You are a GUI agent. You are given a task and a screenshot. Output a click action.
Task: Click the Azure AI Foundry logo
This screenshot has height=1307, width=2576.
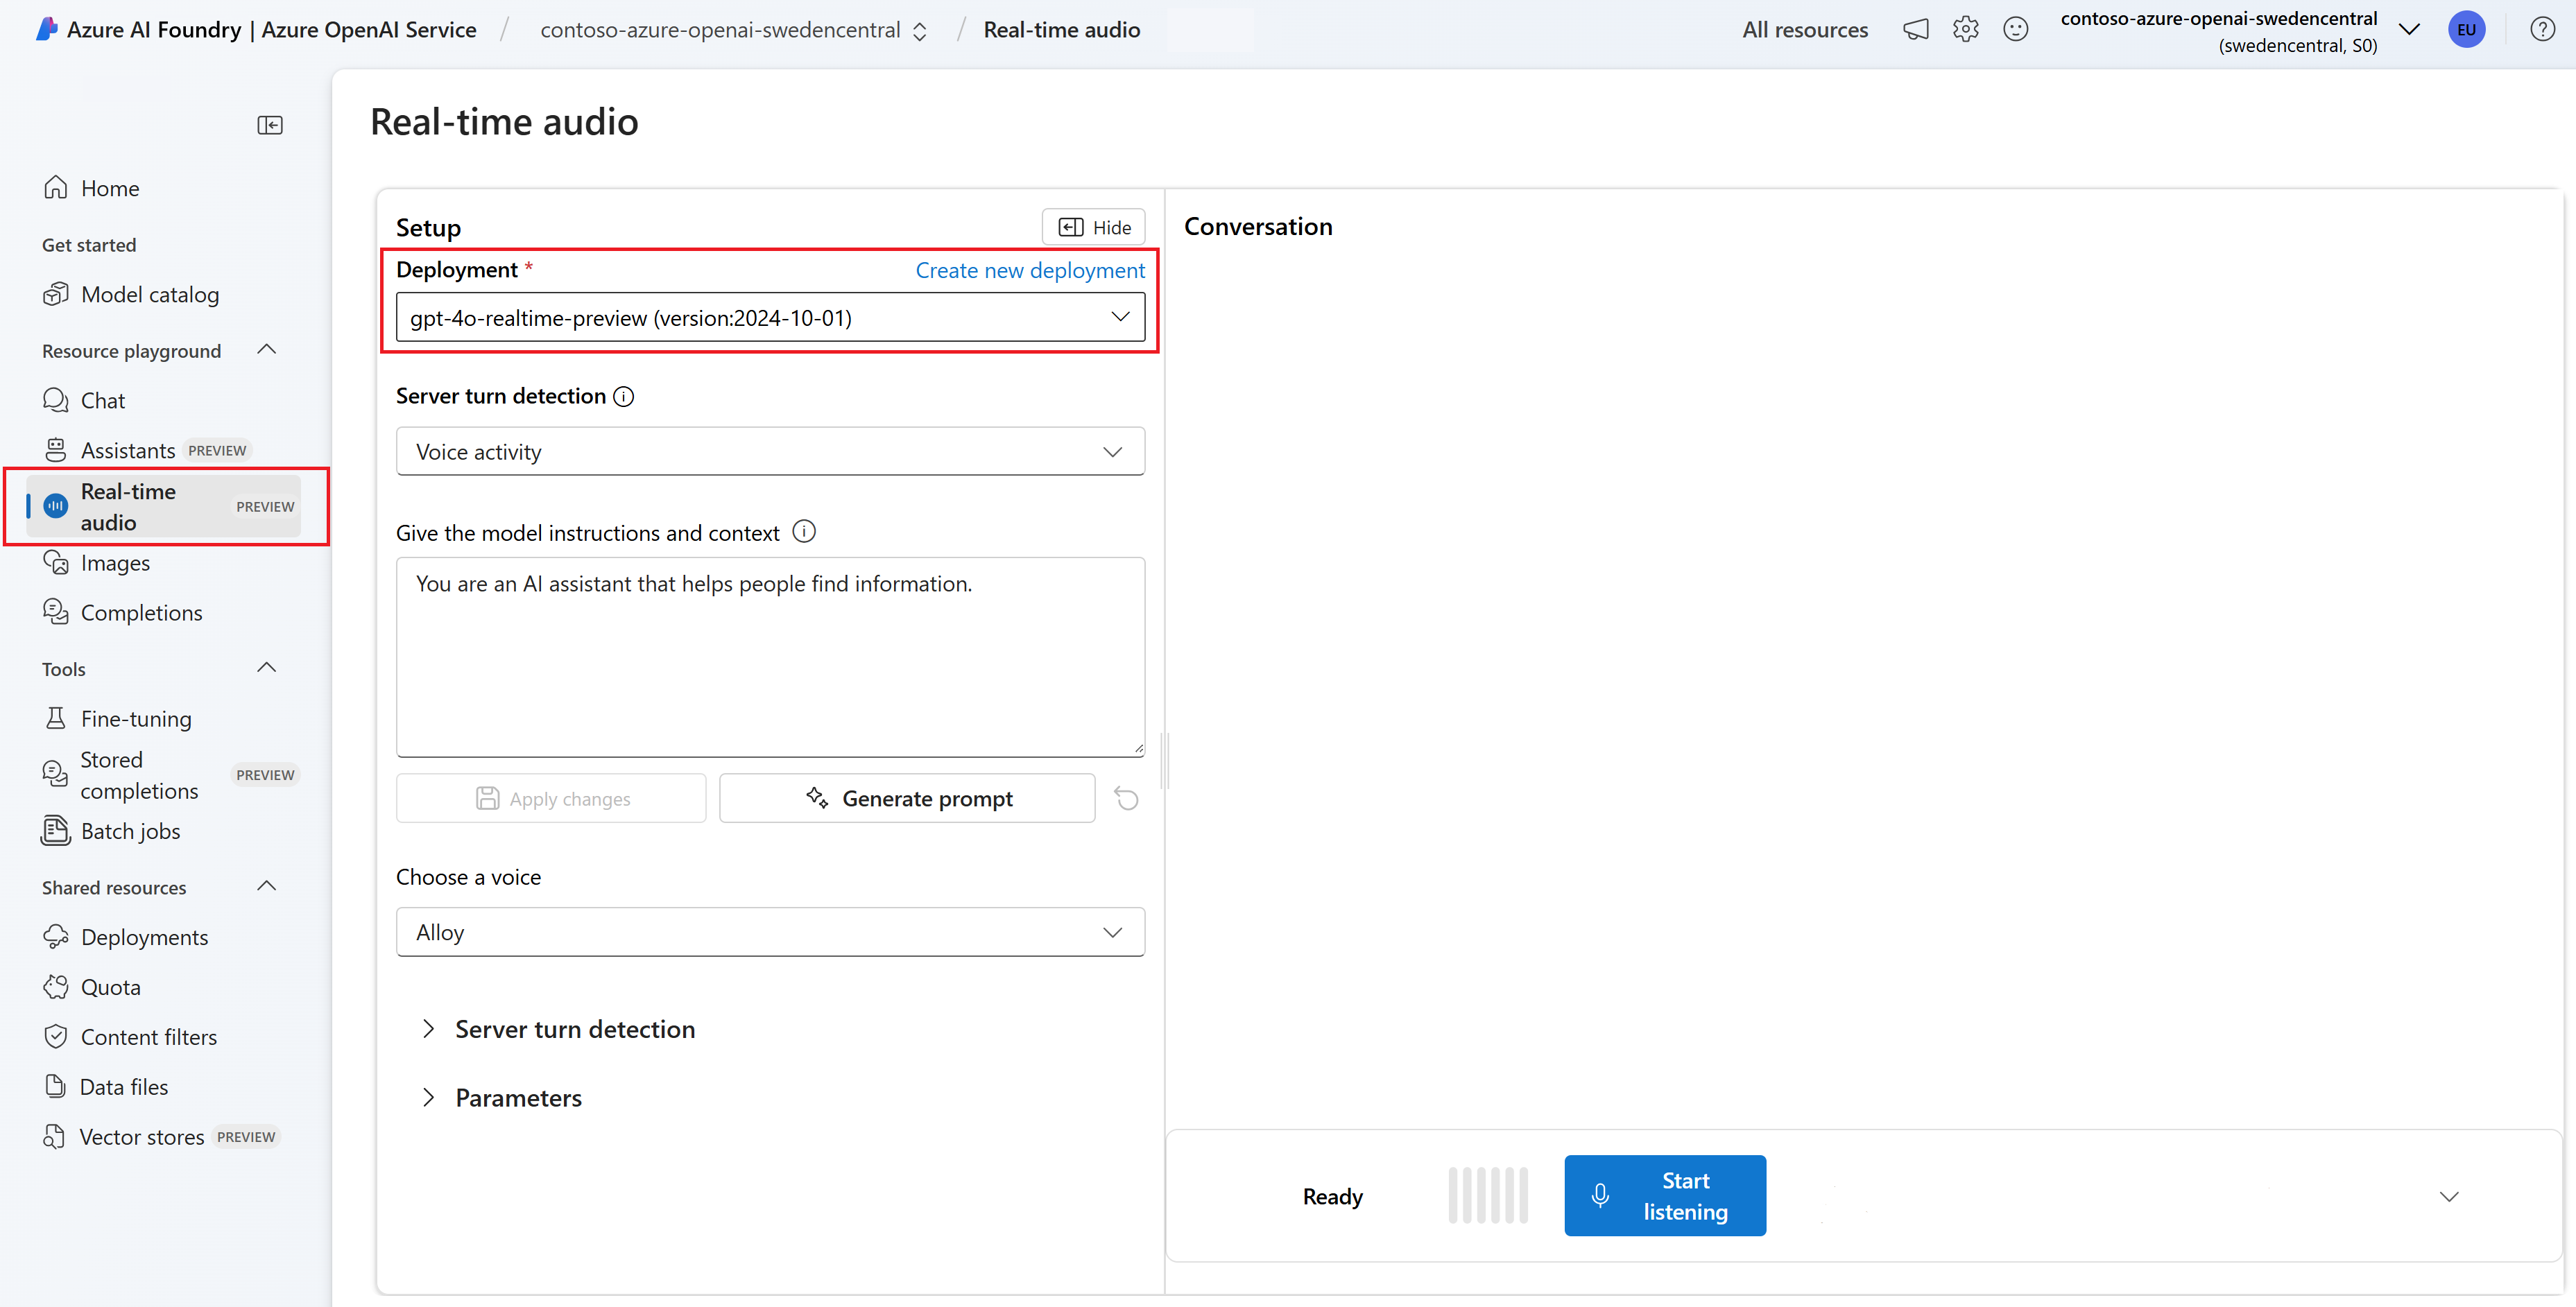pos(47,29)
